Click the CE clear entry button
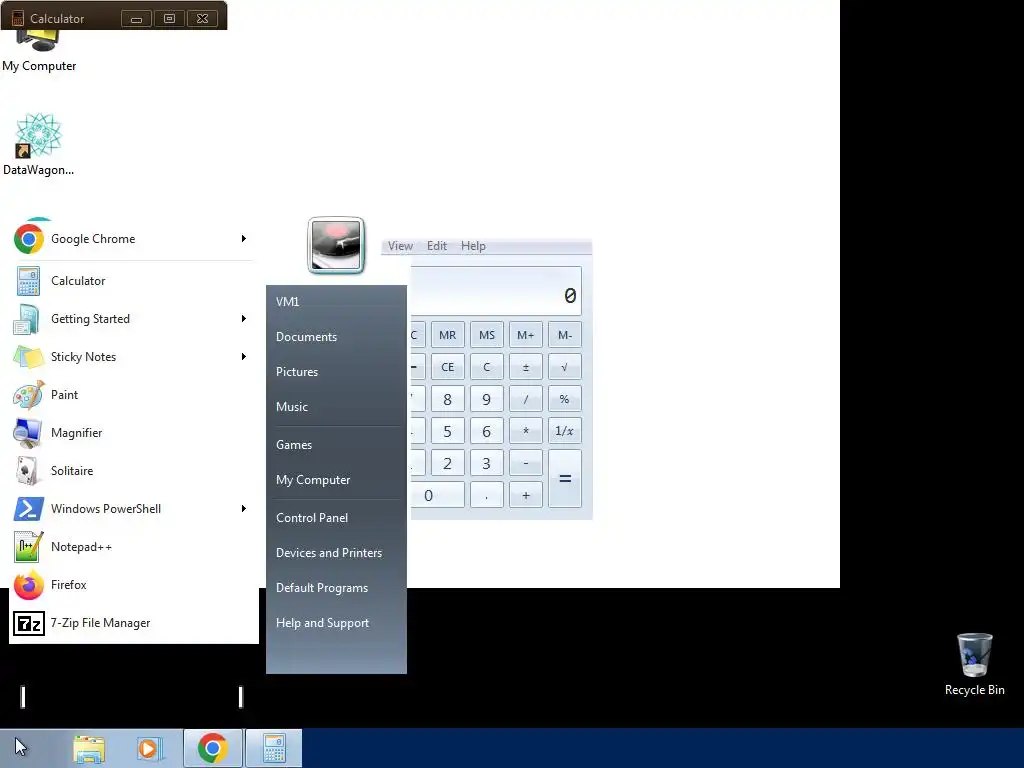The width and height of the screenshot is (1024, 768). (447, 367)
